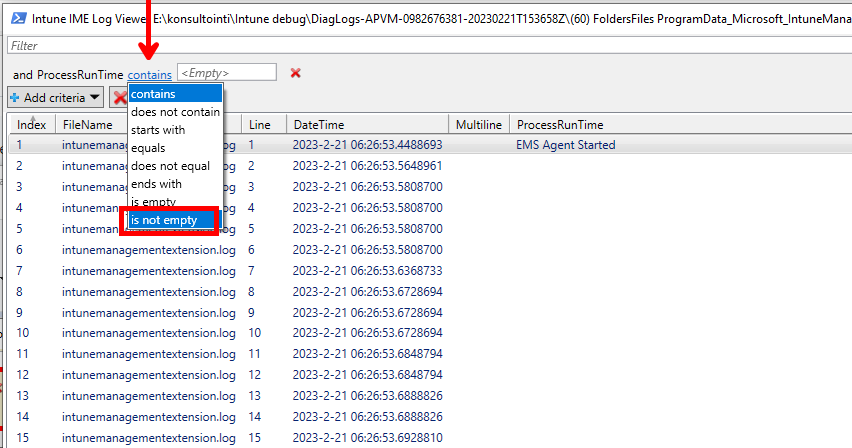Select 'is empty' operator
The height and width of the screenshot is (448, 852).
176,202
